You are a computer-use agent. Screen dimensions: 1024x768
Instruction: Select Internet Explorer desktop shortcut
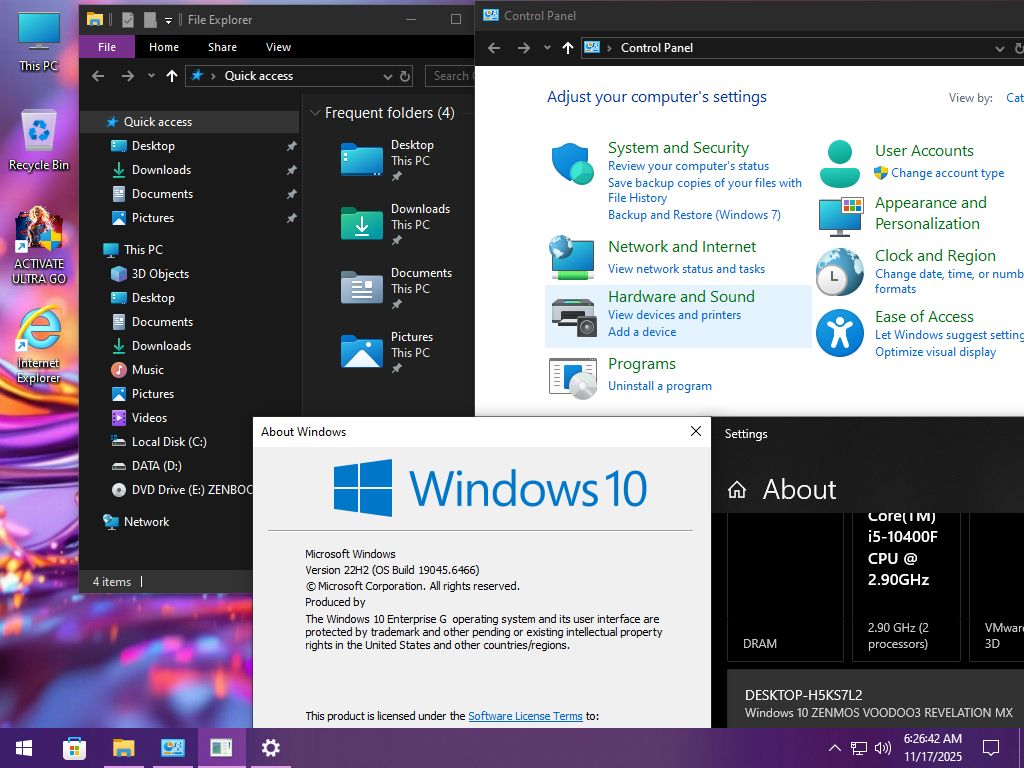tap(39, 345)
